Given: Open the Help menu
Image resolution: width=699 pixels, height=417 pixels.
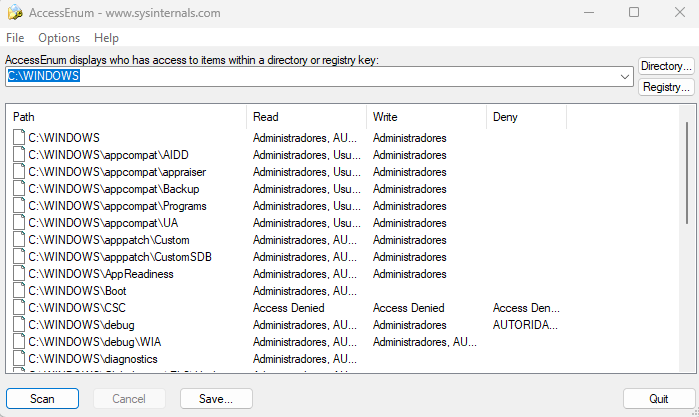Looking at the screenshot, I should 106,38.
